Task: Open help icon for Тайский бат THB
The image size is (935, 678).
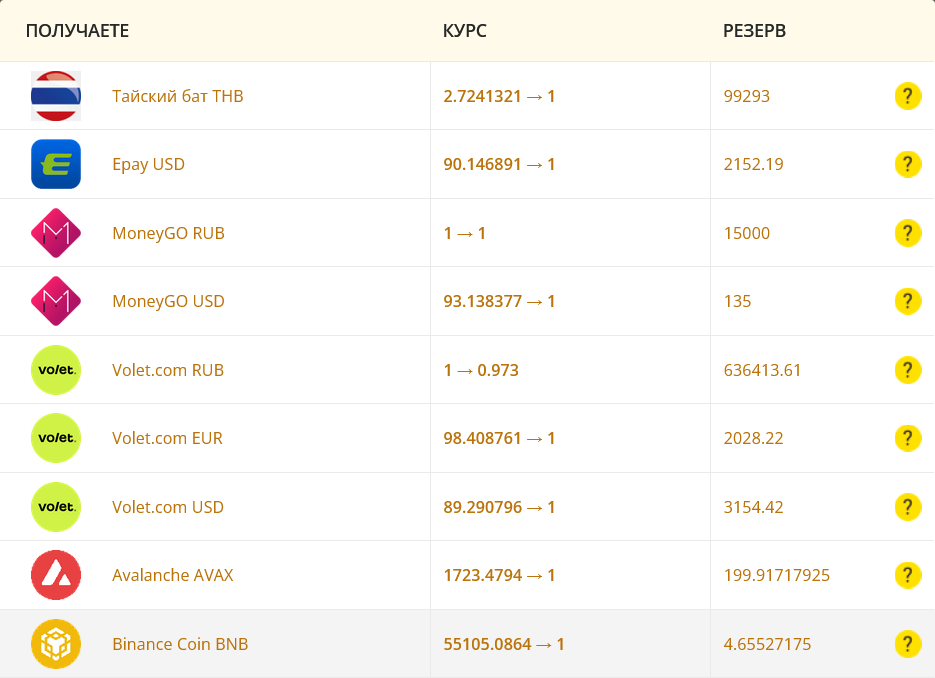Action: 908,96
